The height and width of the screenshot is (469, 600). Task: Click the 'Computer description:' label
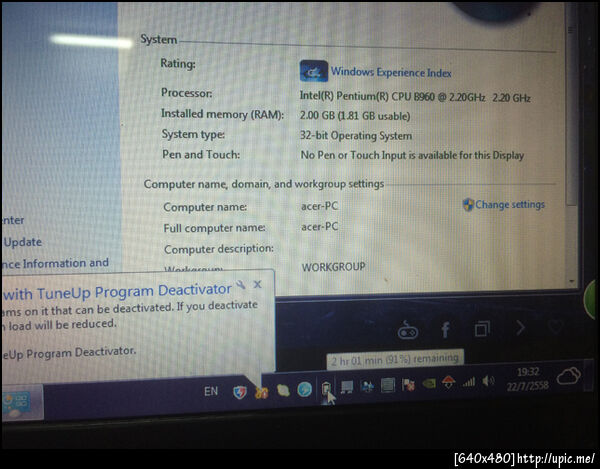point(219,249)
